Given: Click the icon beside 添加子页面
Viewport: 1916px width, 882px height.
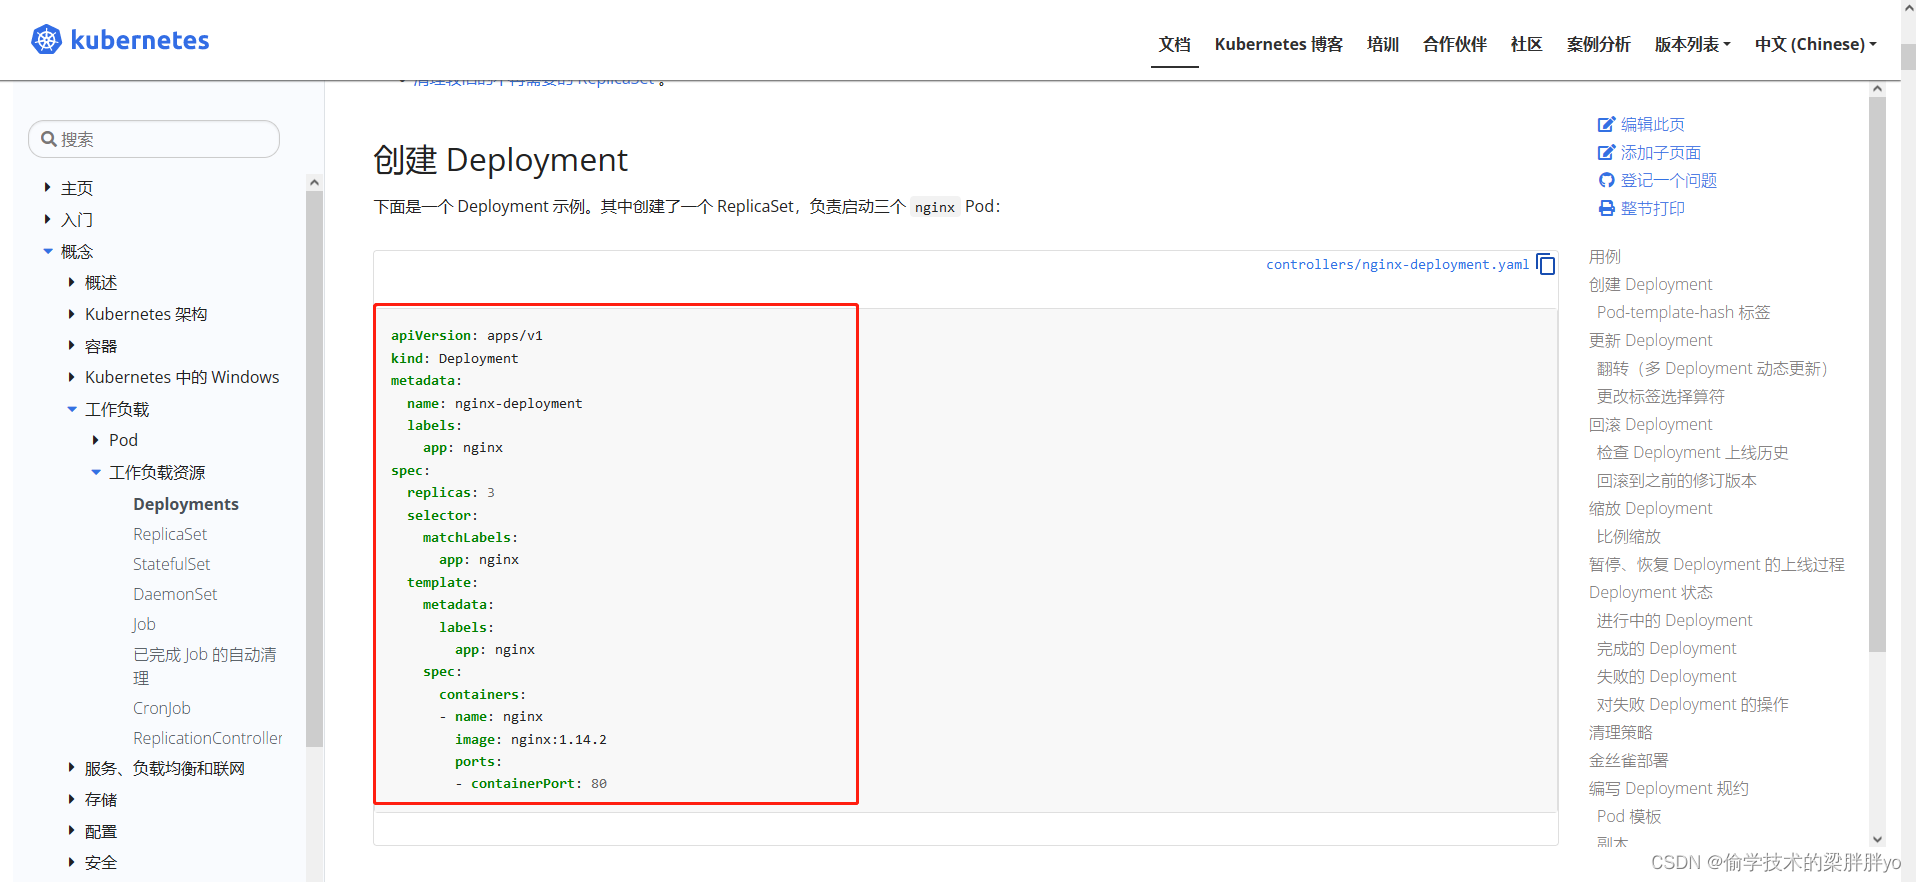Looking at the screenshot, I should pyautogui.click(x=1606, y=152).
